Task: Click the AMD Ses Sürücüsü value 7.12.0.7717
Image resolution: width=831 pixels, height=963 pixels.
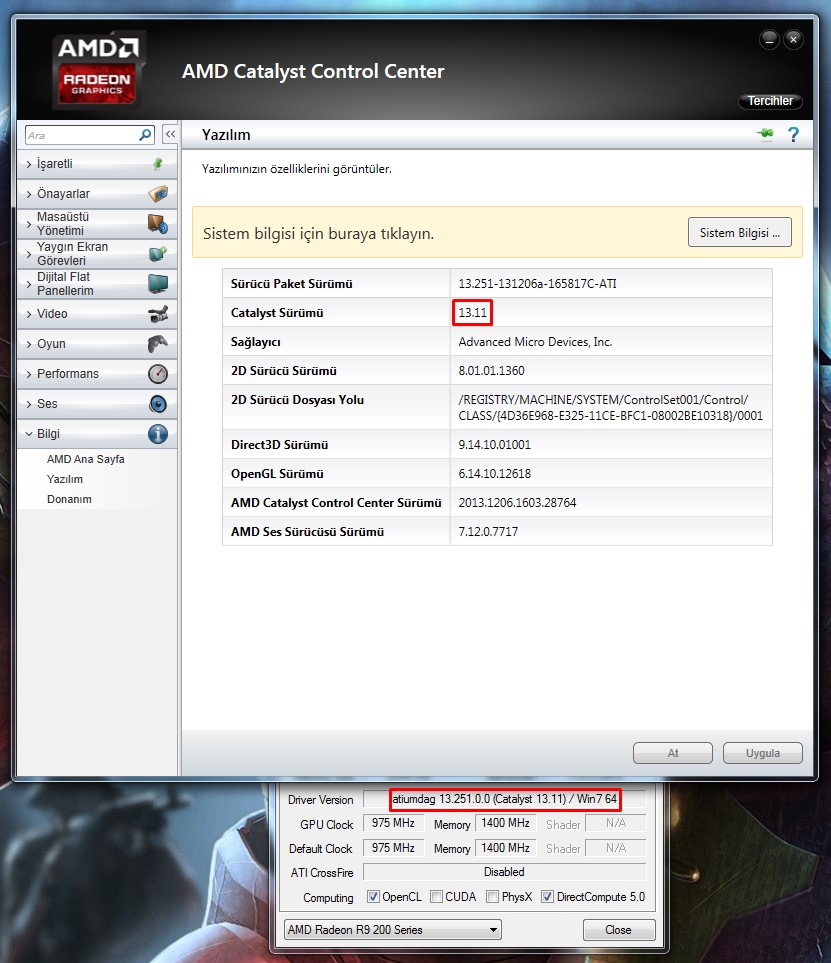Action: click(x=488, y=531)
